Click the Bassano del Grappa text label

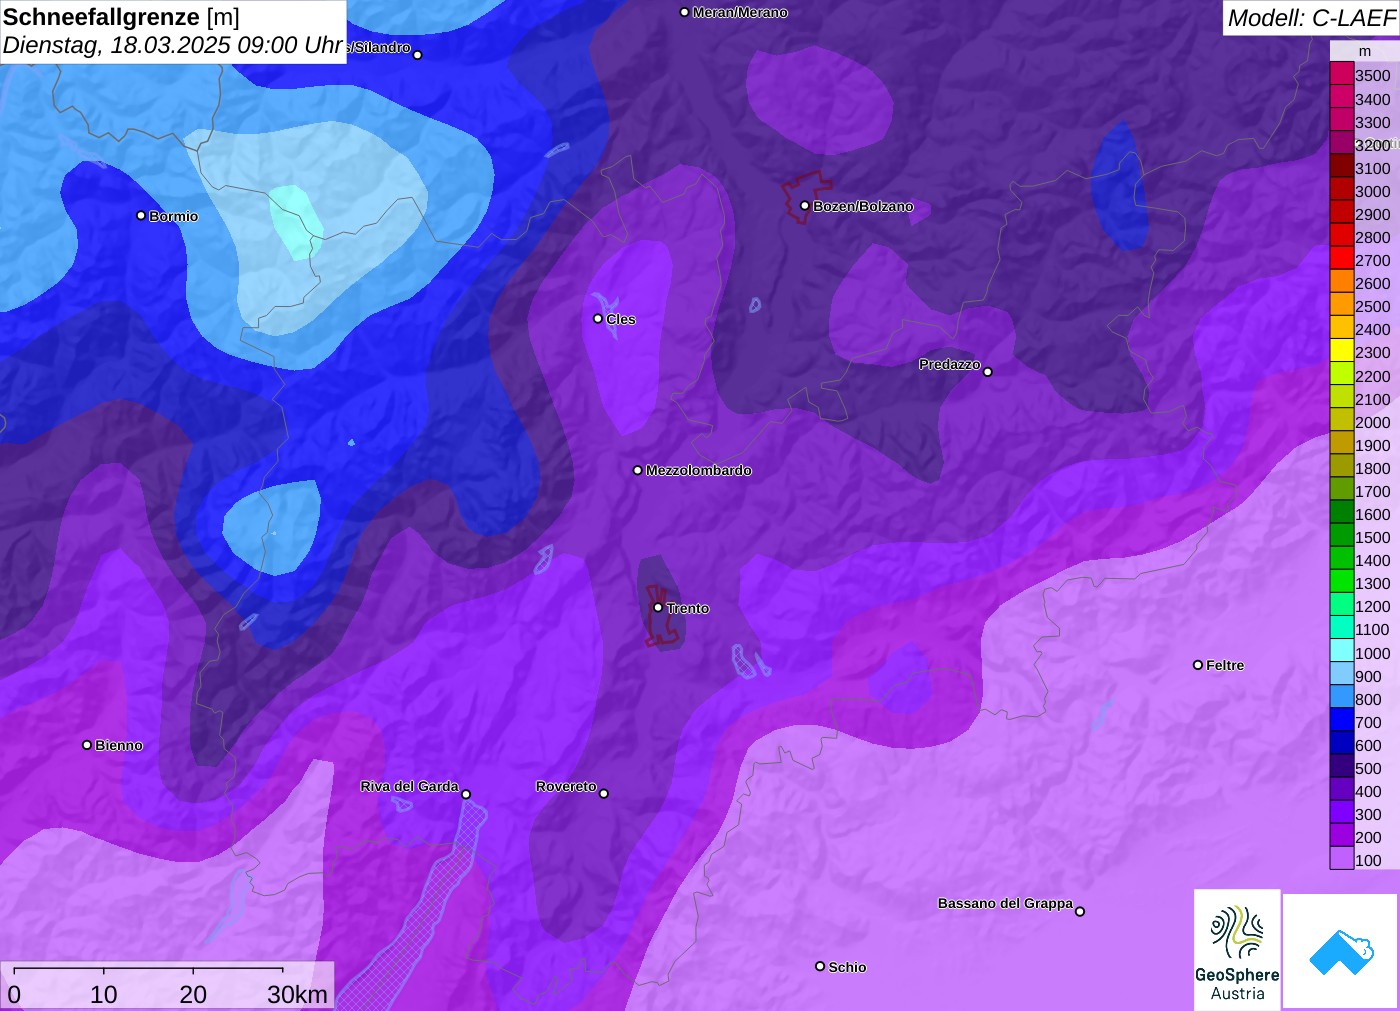(x=1005, y=903)
